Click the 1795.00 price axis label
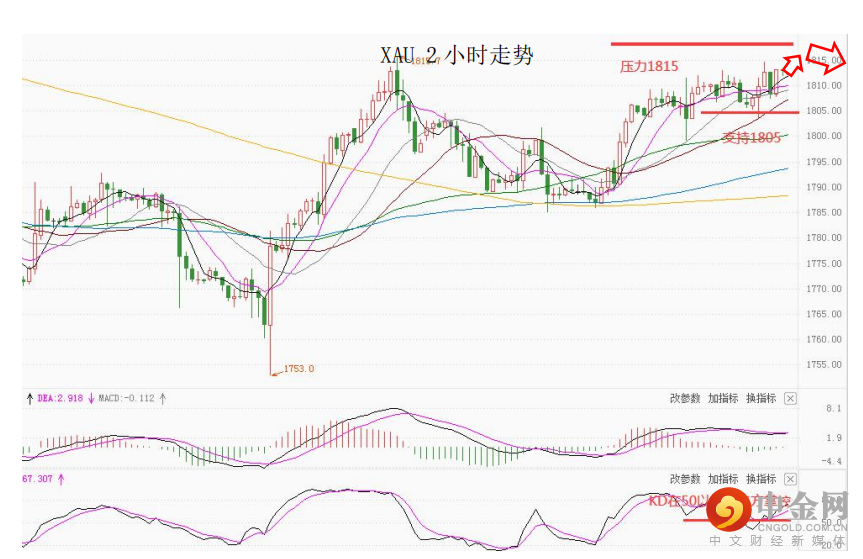Screen dimensions: 863x559 [x=824, y=162]
